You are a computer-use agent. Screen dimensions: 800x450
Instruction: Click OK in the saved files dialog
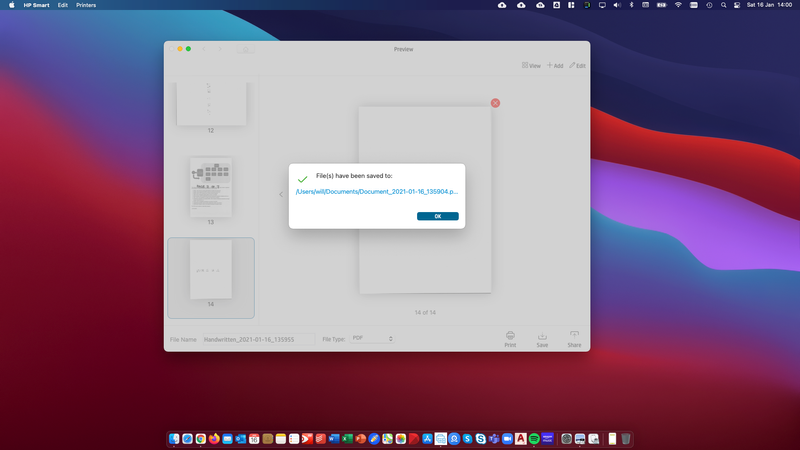click(438, 216)
